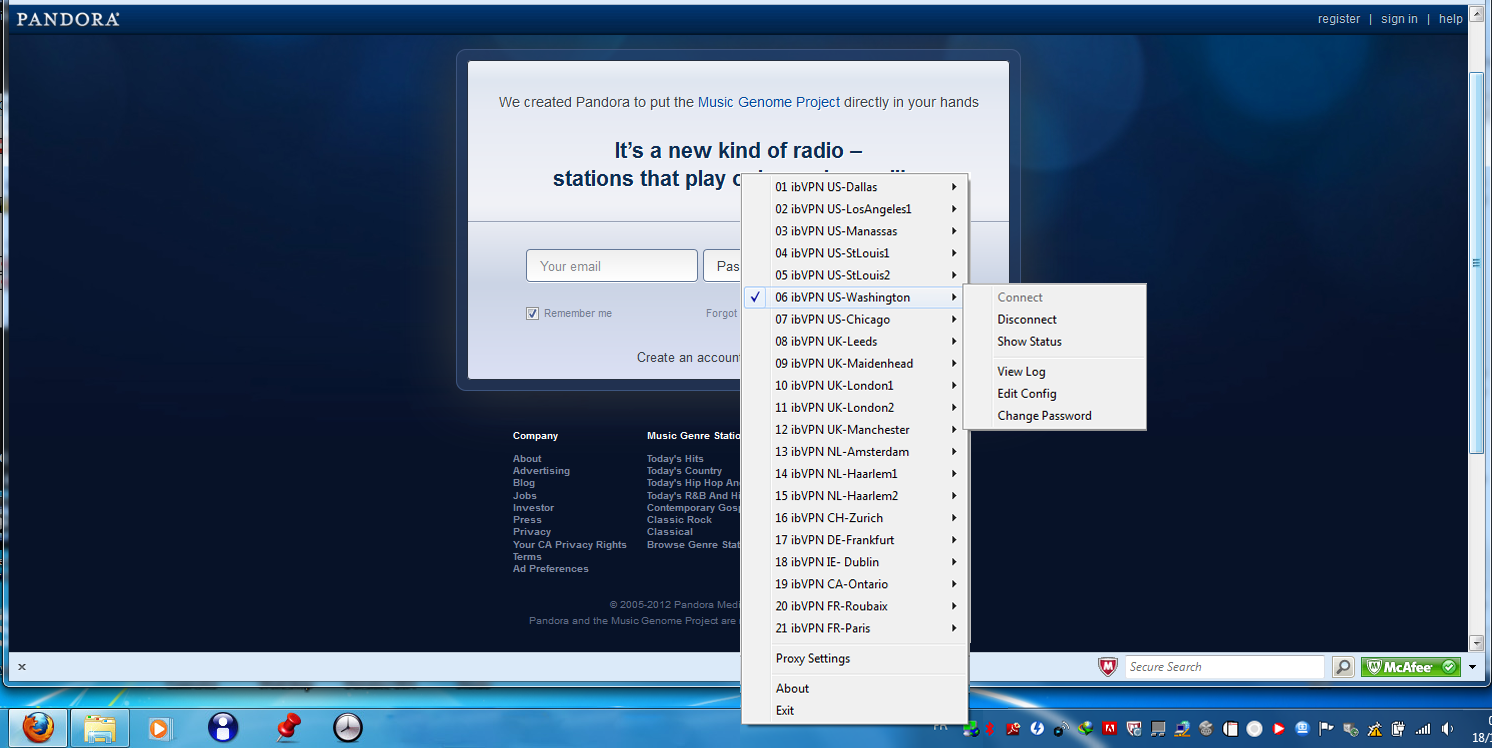Open the Classic Rock genre link
This screenshot has height=748, width=1492.
coord(680,520)
